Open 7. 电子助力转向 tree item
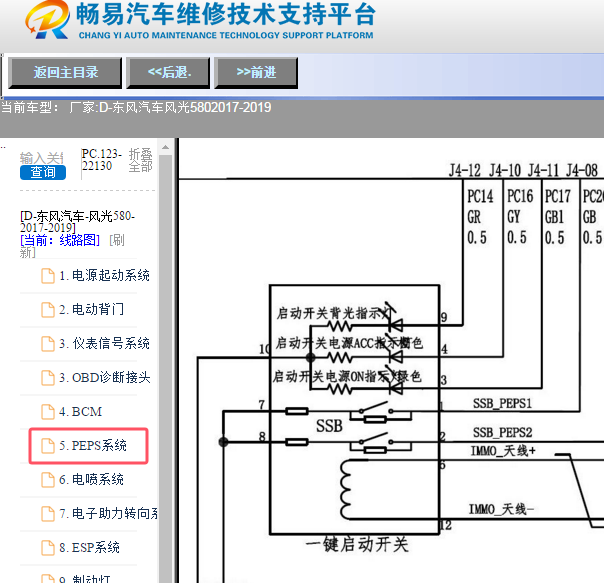This screenshot has width=604, height=583. coord(108,513)
